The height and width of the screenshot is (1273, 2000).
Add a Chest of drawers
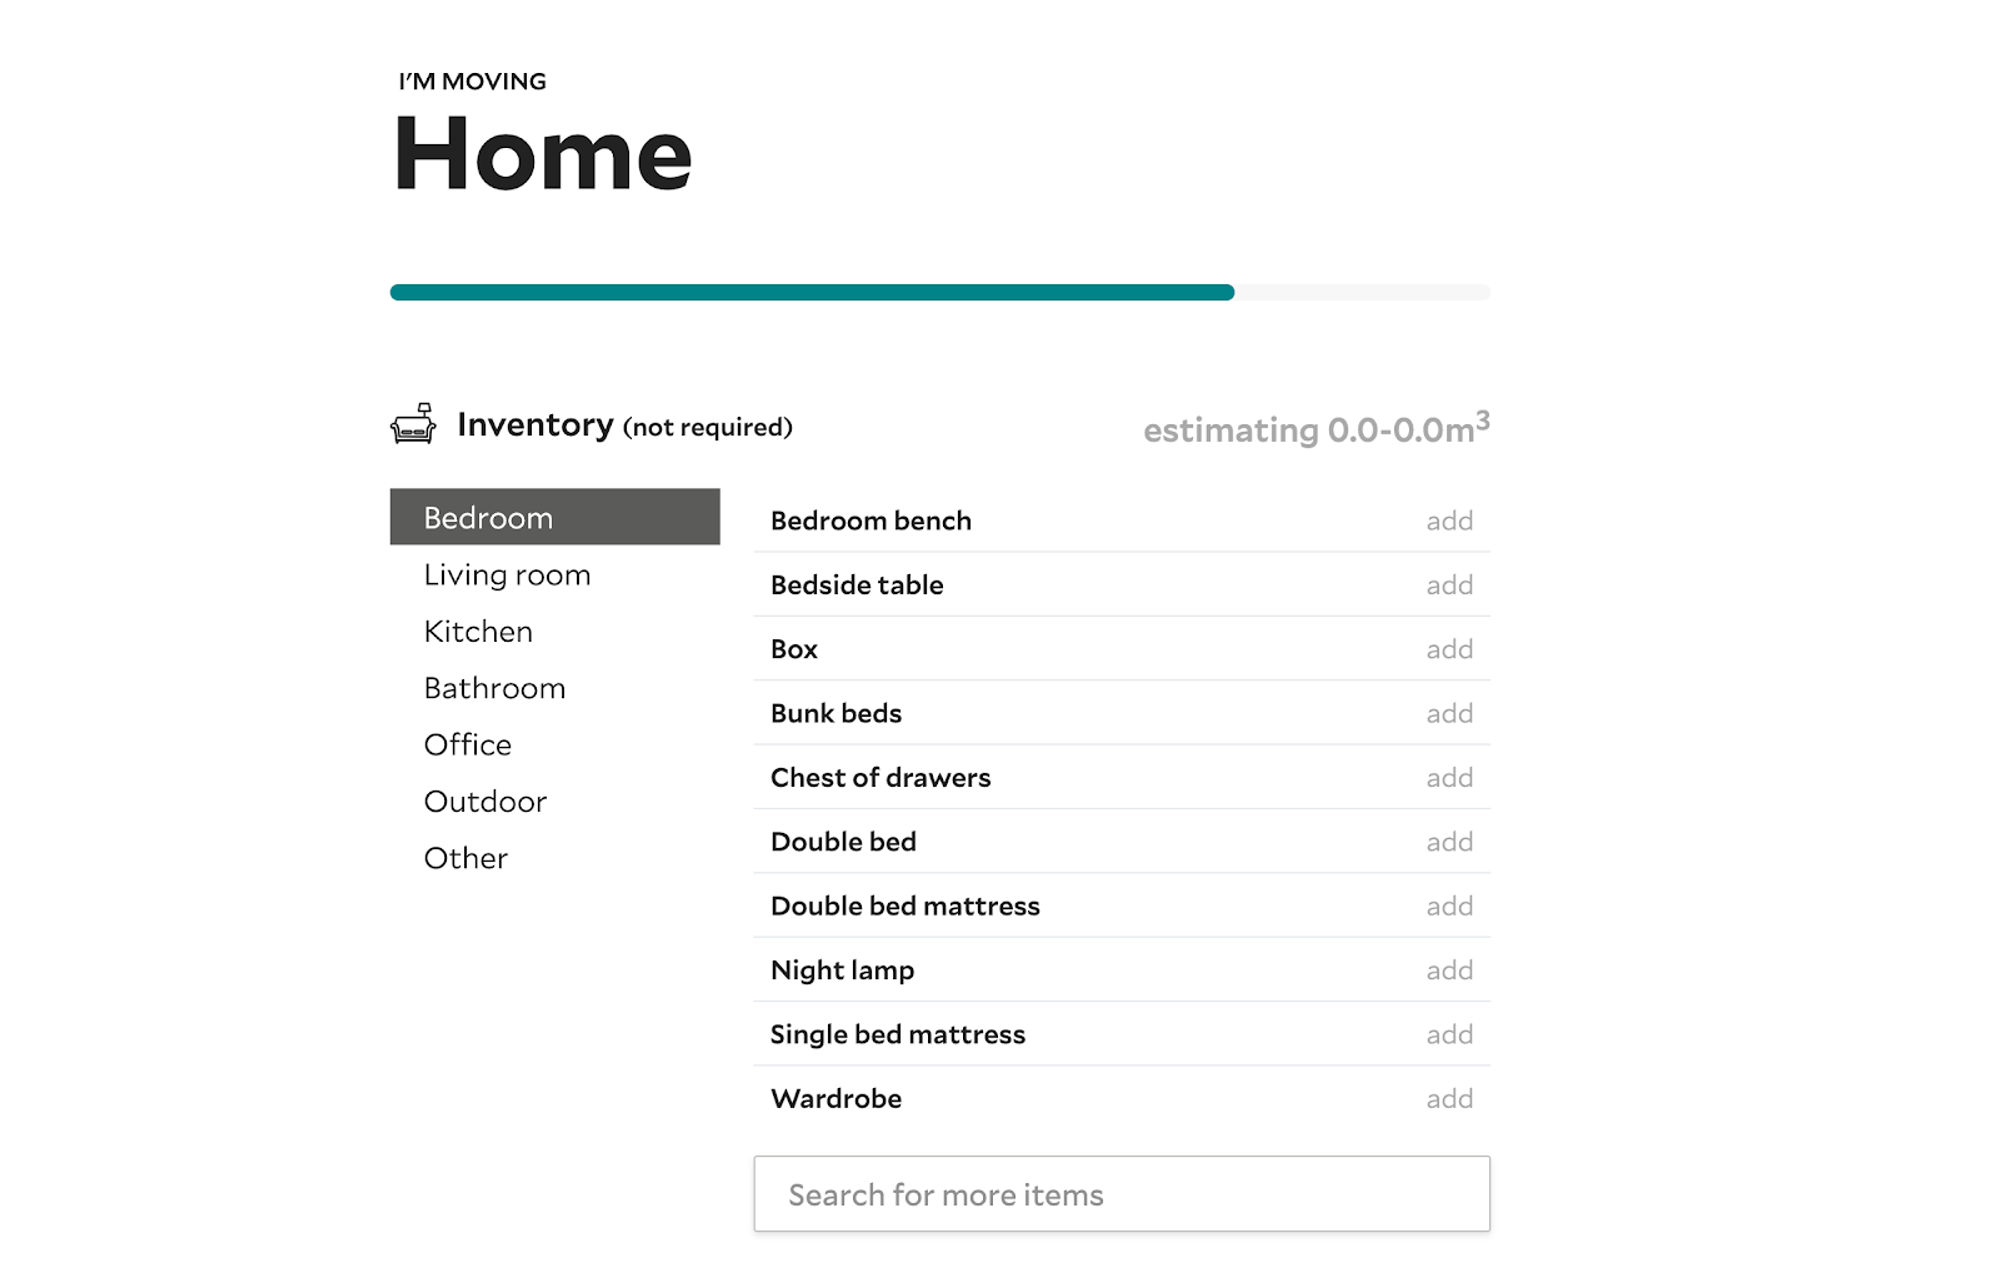click(x=1449, y=778)
